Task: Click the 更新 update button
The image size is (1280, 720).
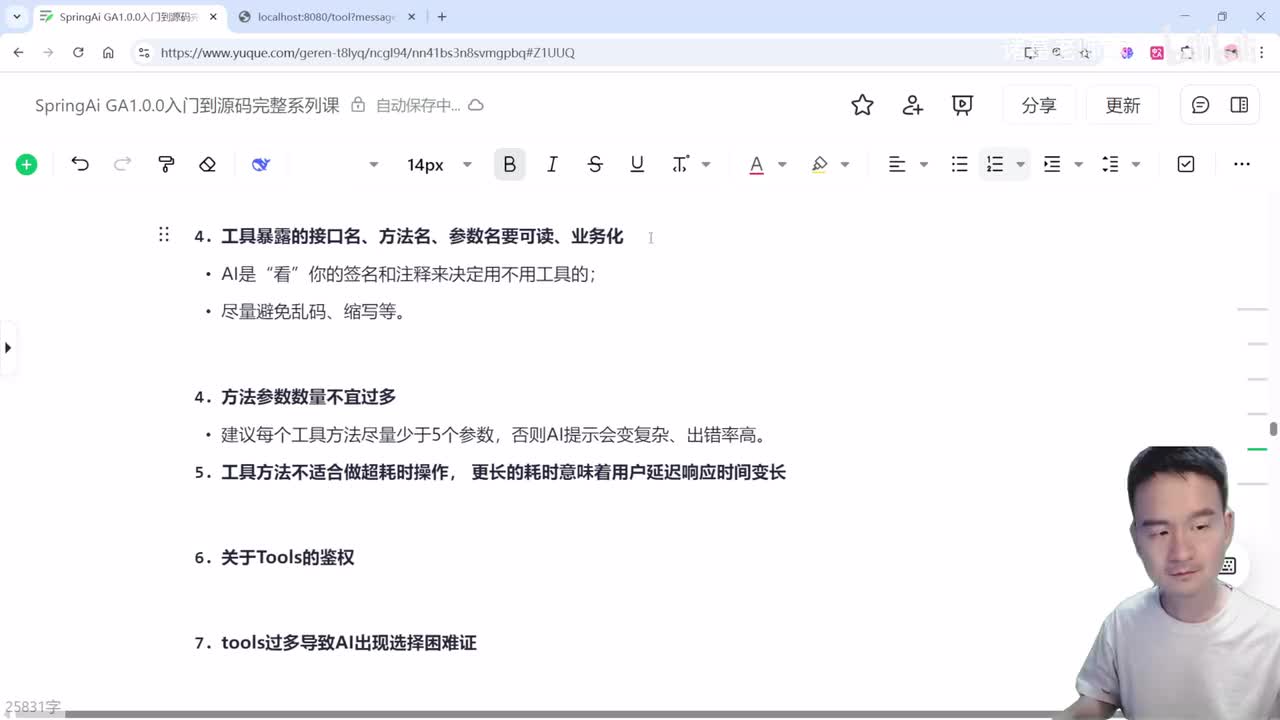Action: pyautogui.click(x=1123, y=105)
